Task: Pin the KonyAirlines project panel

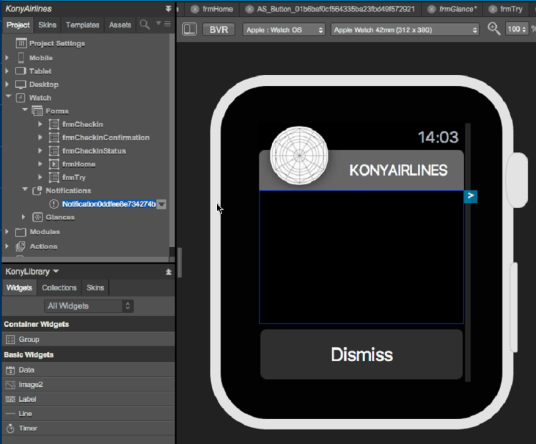Action: (x=168, y=9)
